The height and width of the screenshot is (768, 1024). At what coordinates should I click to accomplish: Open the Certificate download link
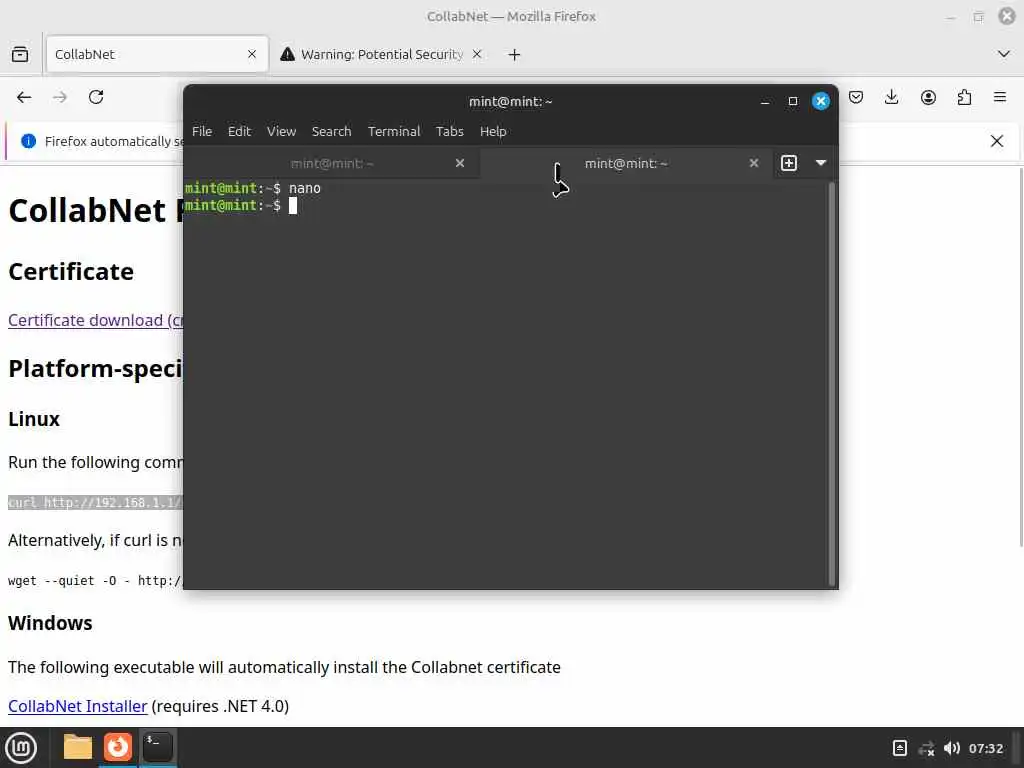point(95,321)
